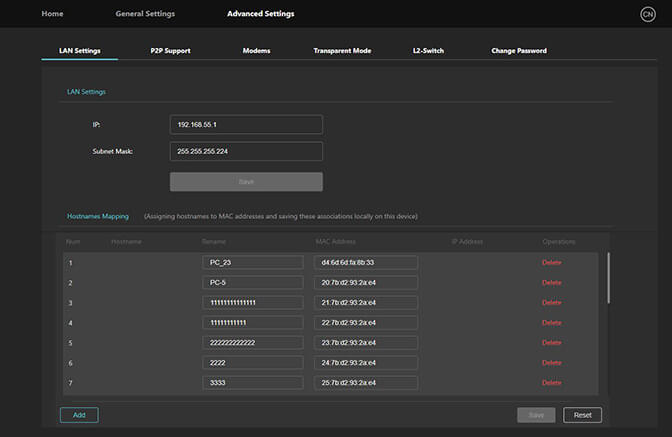
Task: Click the CN language icon
Action: coord(648,14)
